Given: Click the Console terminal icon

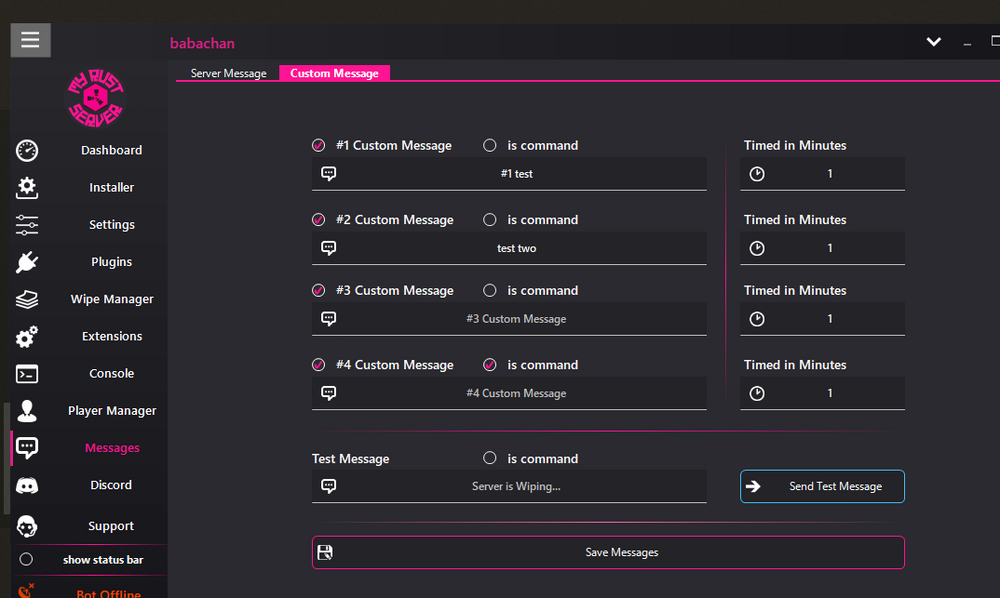Looking at the screenshot, I should 27,374.
